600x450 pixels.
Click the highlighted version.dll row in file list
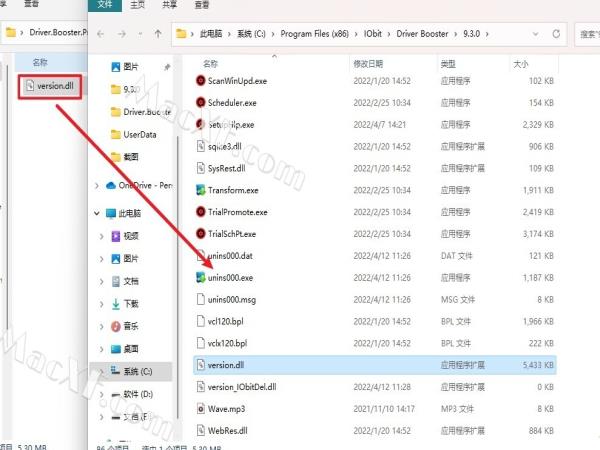(x=375, y=365)
